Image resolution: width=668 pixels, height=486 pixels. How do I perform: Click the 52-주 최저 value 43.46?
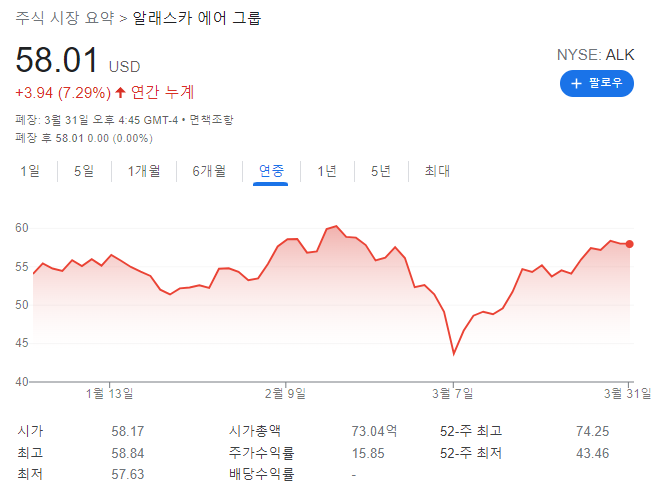click(x=593, y=453)
